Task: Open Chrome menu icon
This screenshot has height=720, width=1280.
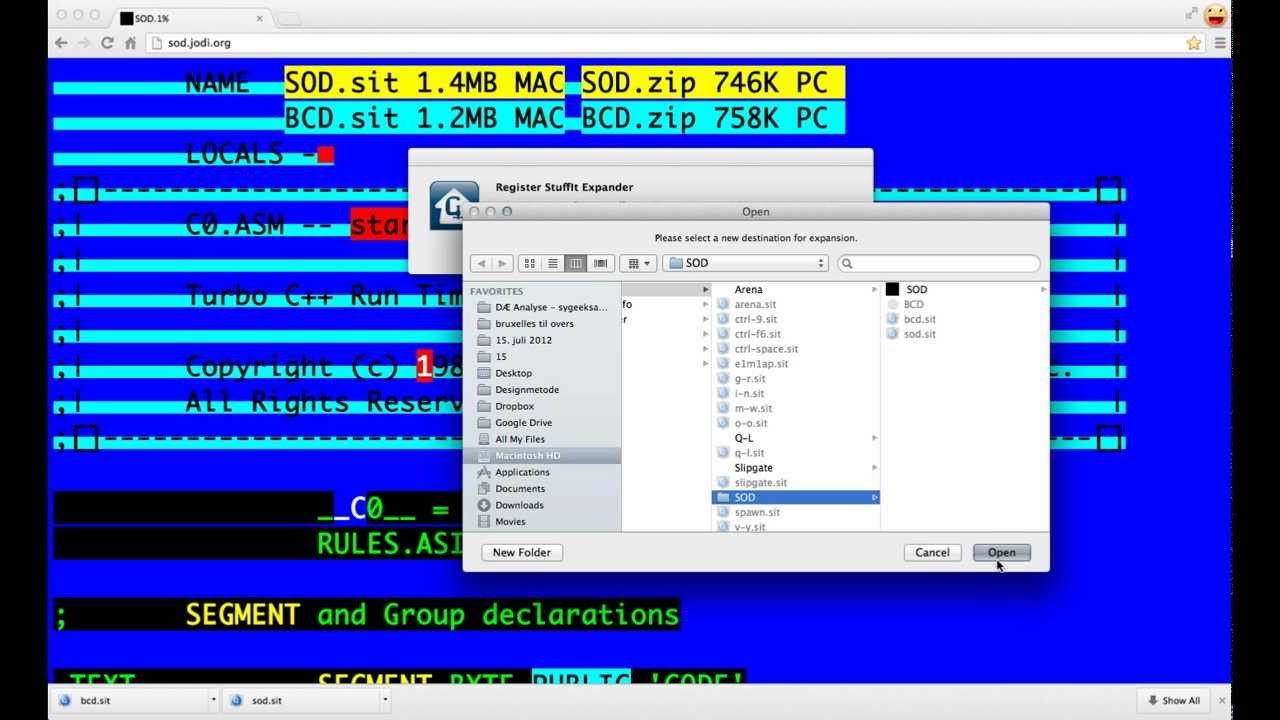Action: [x=1220, y=43]
